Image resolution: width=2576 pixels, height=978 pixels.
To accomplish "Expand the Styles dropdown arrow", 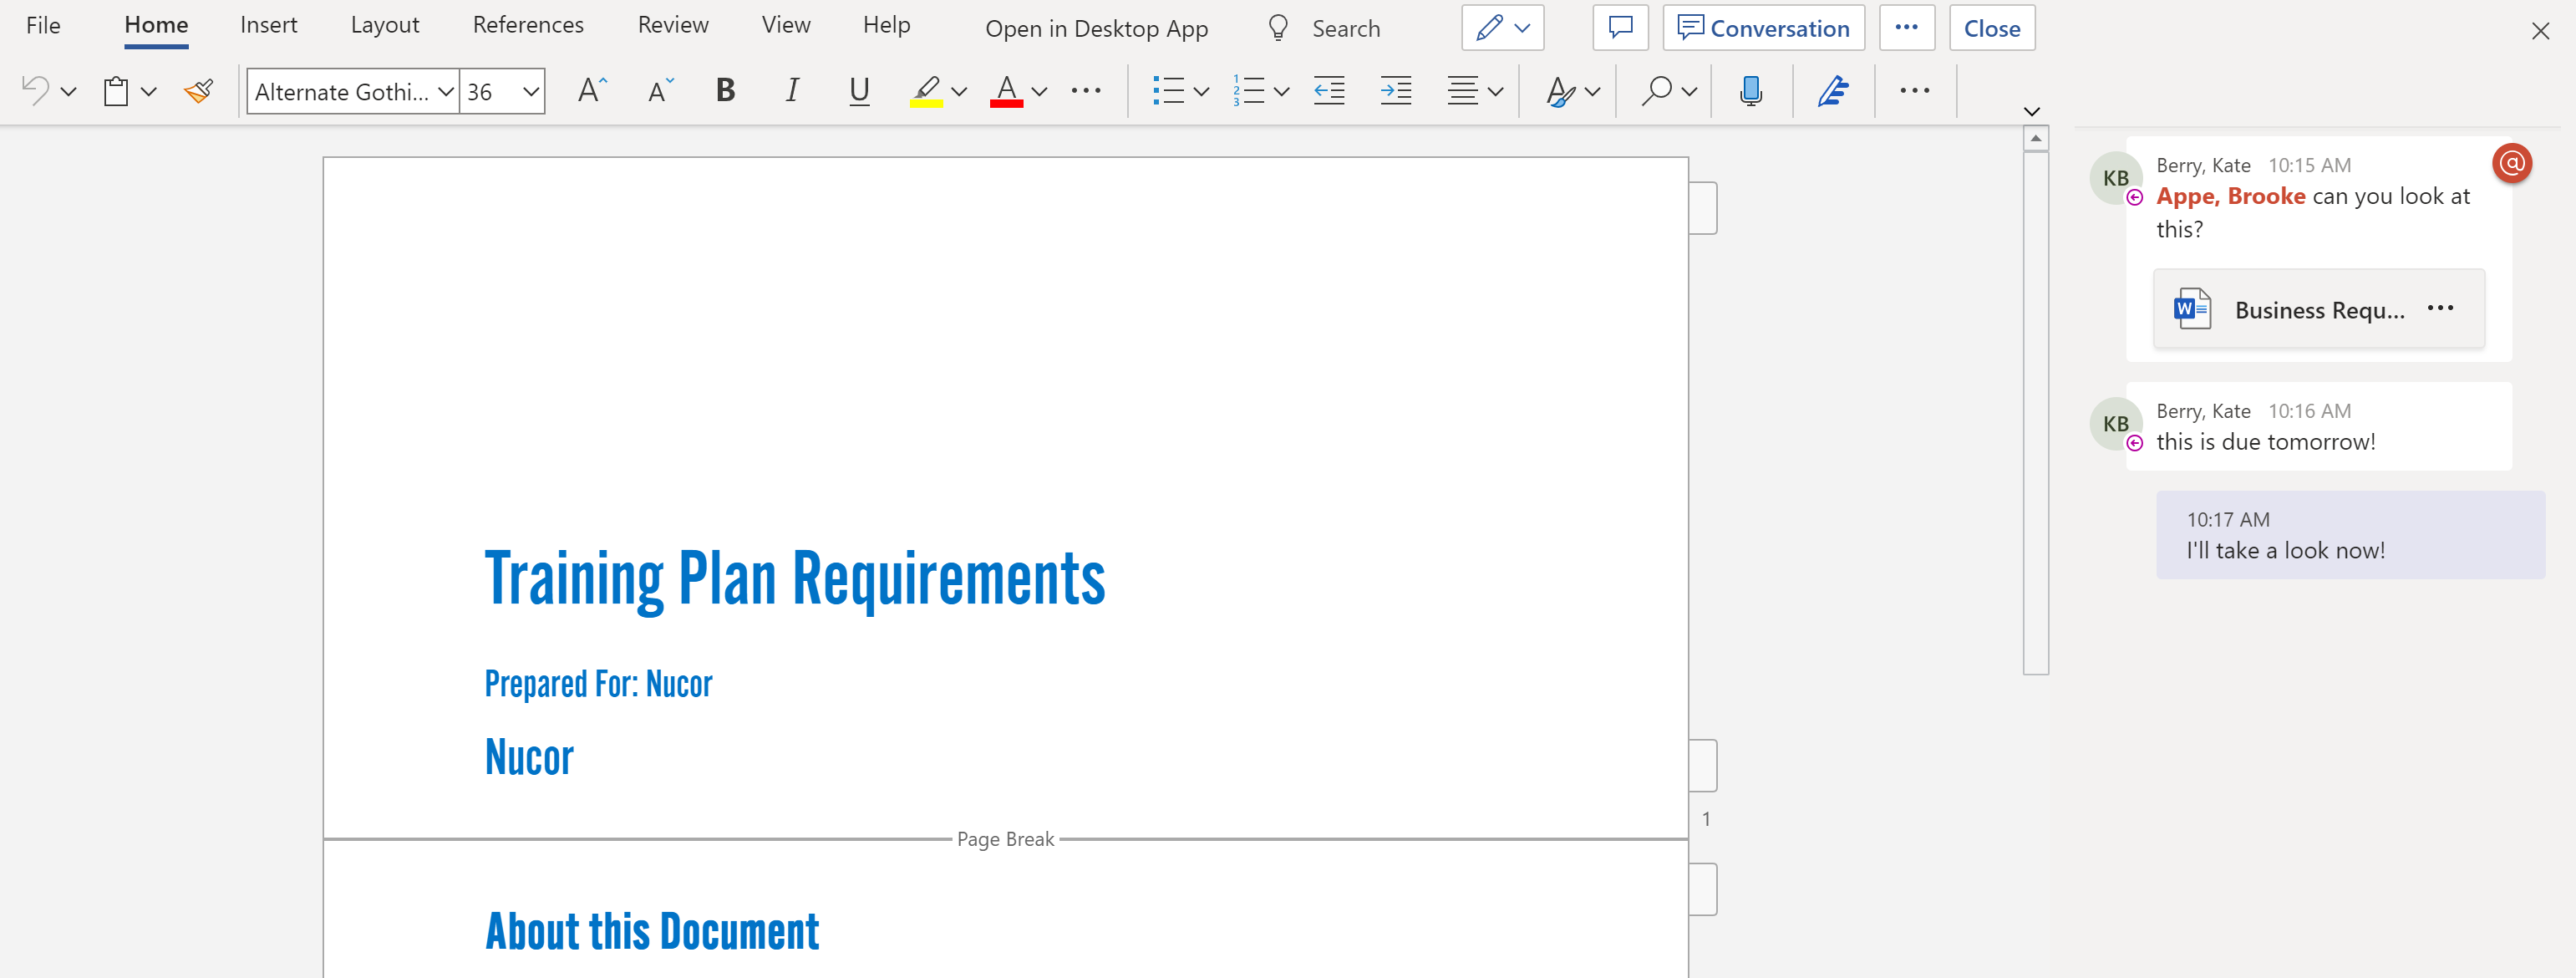I will 1592,92.
